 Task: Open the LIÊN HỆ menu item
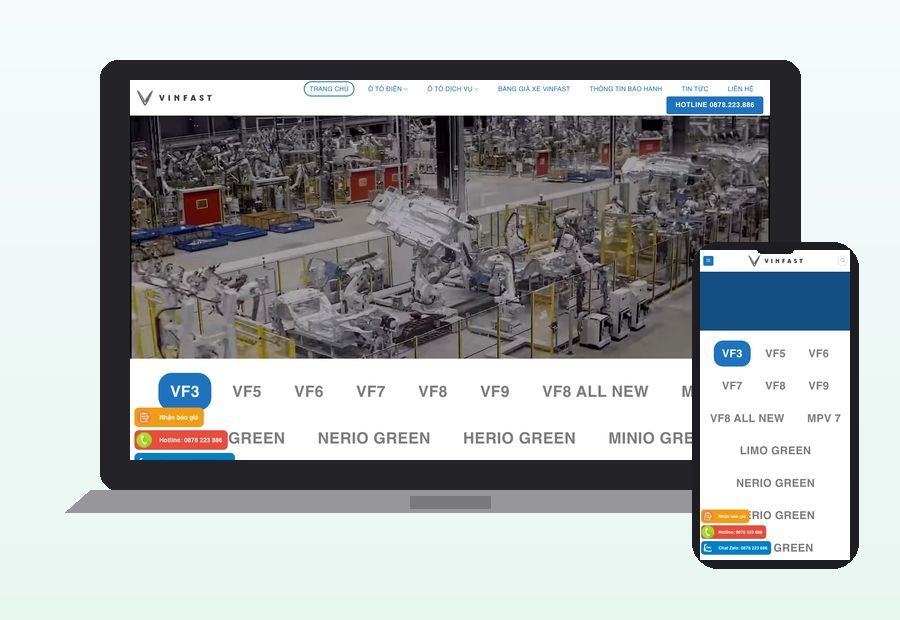[740, 89]
